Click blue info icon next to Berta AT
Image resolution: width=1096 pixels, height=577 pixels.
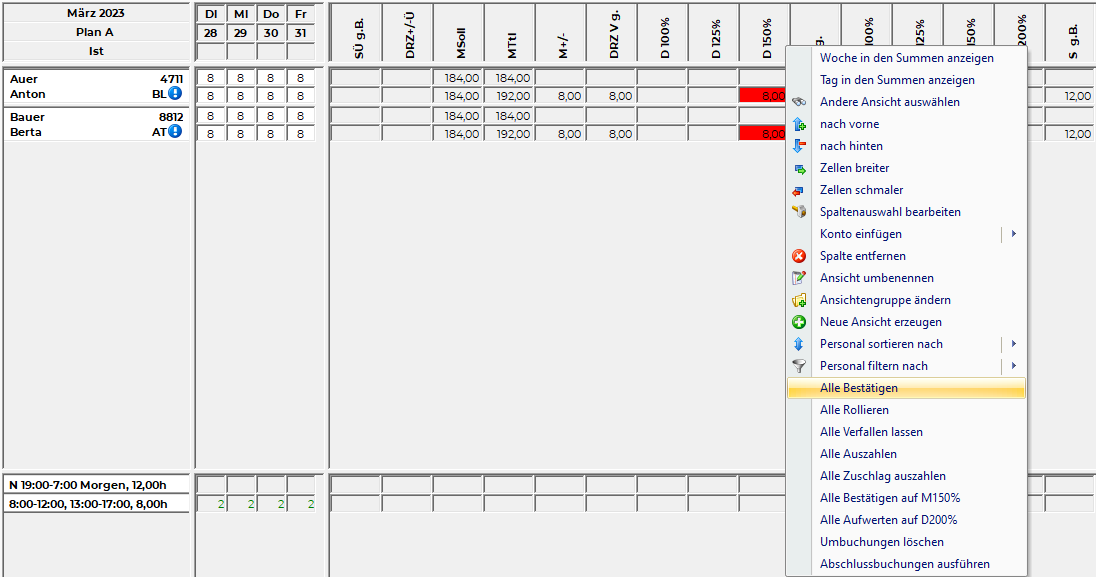click(175, 131)
